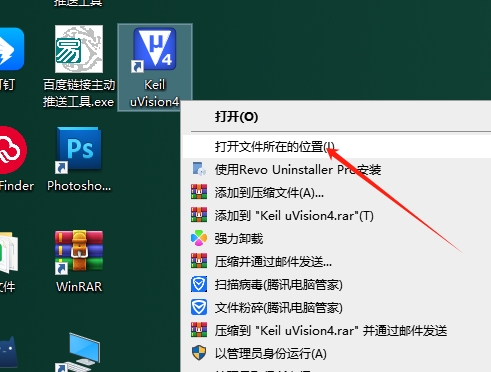Choose 打开文件所在的位置 in the context menu
491x372 pixels.
337,147
